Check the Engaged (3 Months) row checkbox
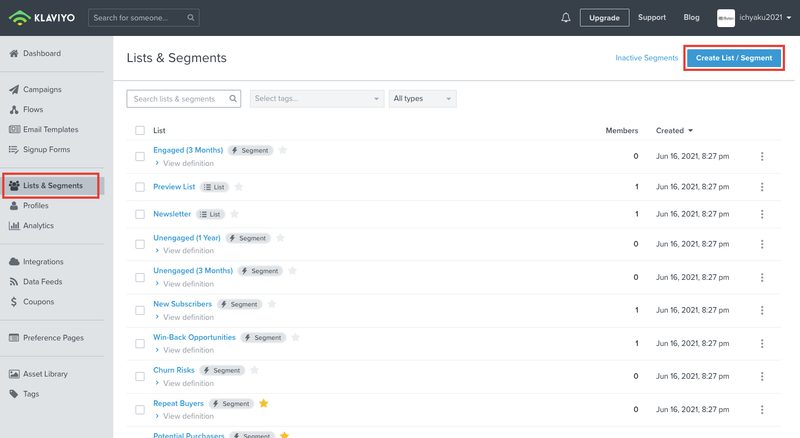 click(140, 156)
